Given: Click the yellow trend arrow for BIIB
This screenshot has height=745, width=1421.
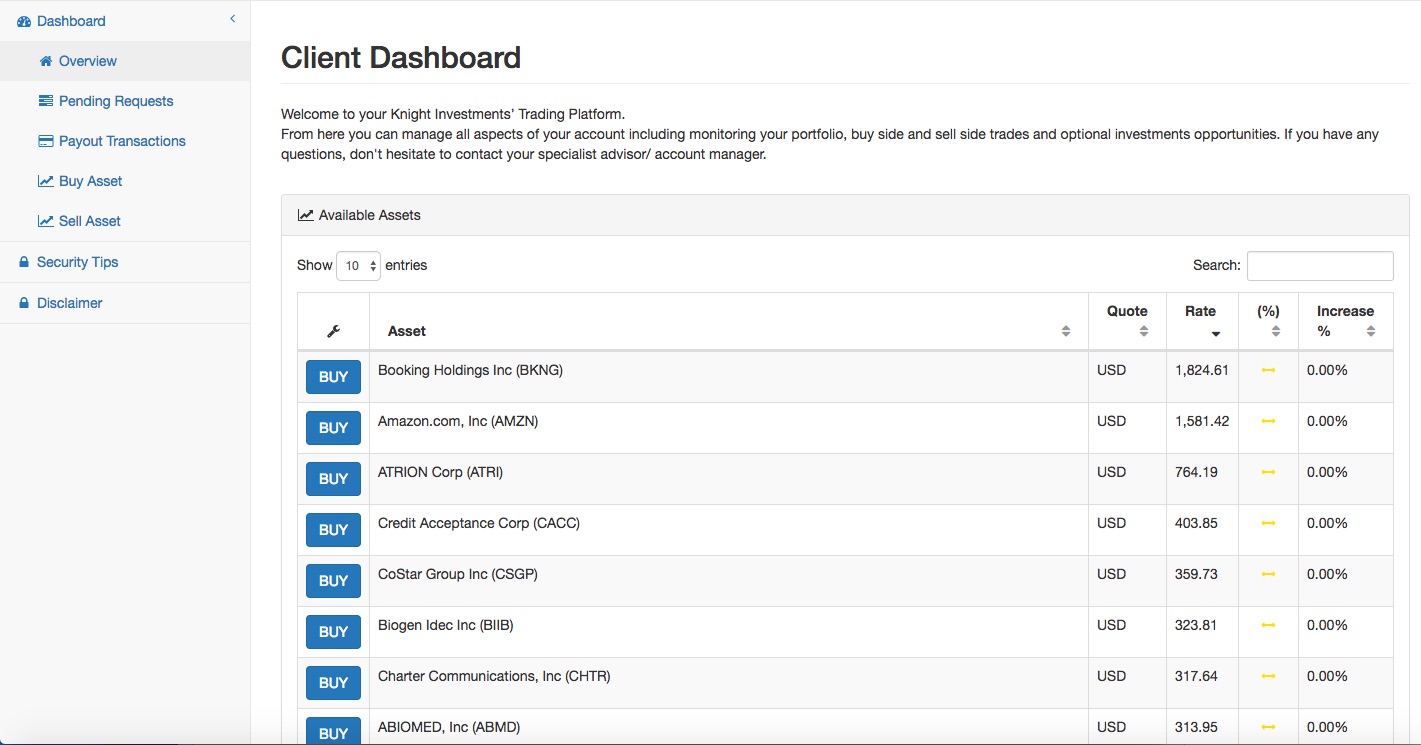Looking at the screenshot, I should (x=1268, y=625).
